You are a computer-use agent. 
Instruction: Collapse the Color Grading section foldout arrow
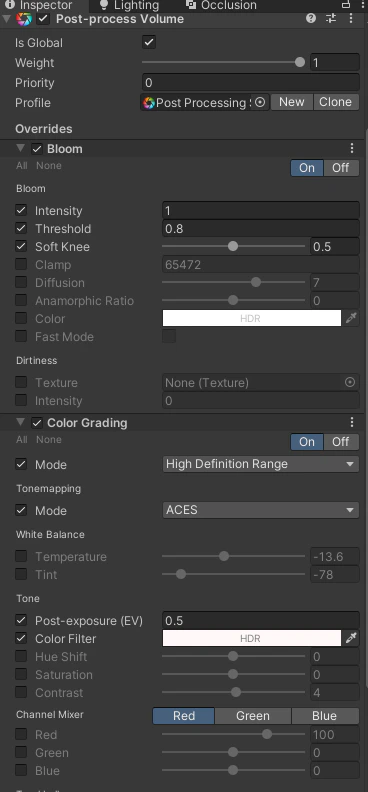click(x=20, y=422)
